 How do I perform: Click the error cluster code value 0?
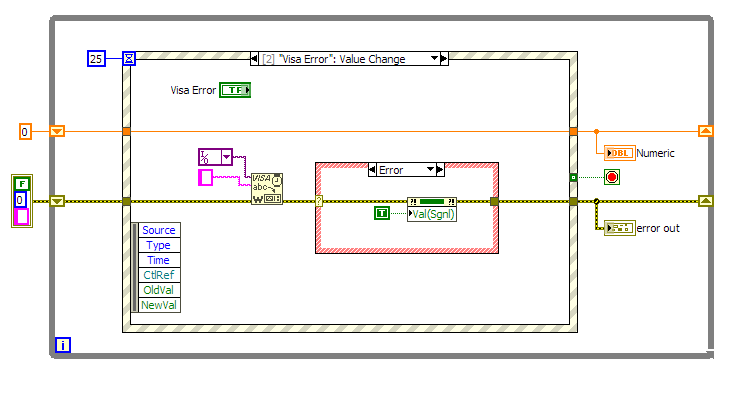pyautogui.click(x=20, y=200)
